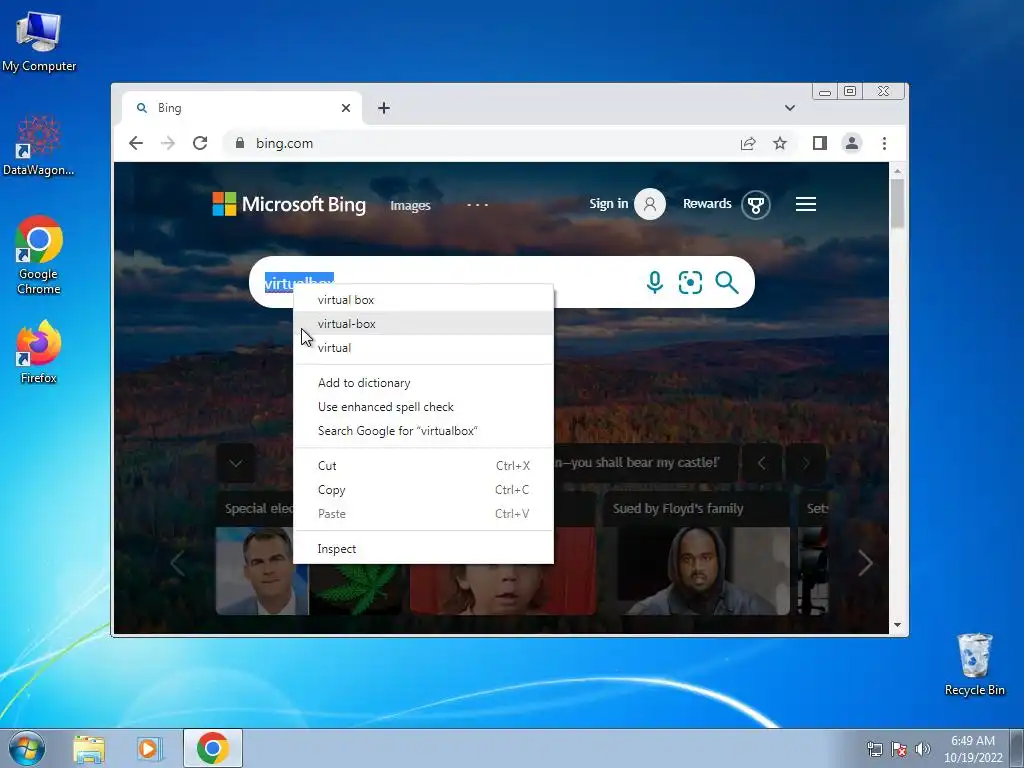Viewport: 1024px width, 768px height.
Task: Move news carousel left arrow
Action: (x=178, y=563)
